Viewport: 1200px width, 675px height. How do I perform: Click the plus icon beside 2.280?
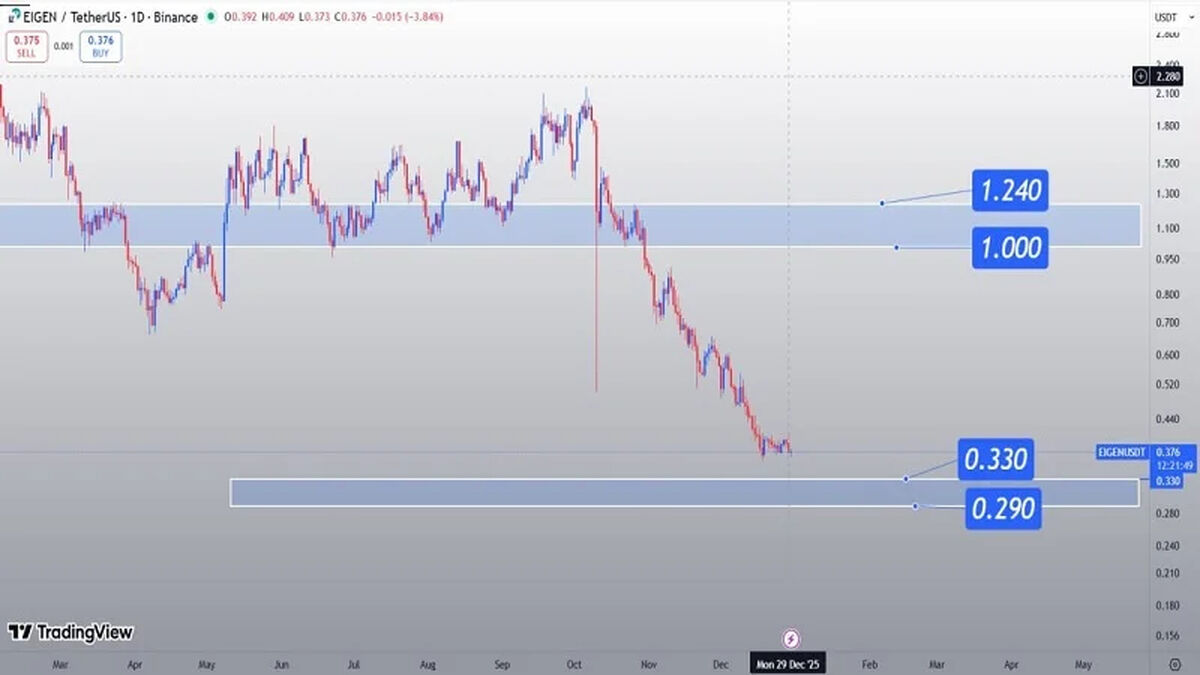point(1141,76)
